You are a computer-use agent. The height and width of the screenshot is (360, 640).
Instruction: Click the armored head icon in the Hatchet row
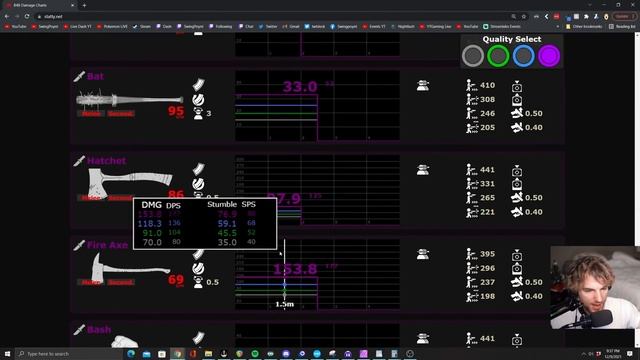pos(423,169)
